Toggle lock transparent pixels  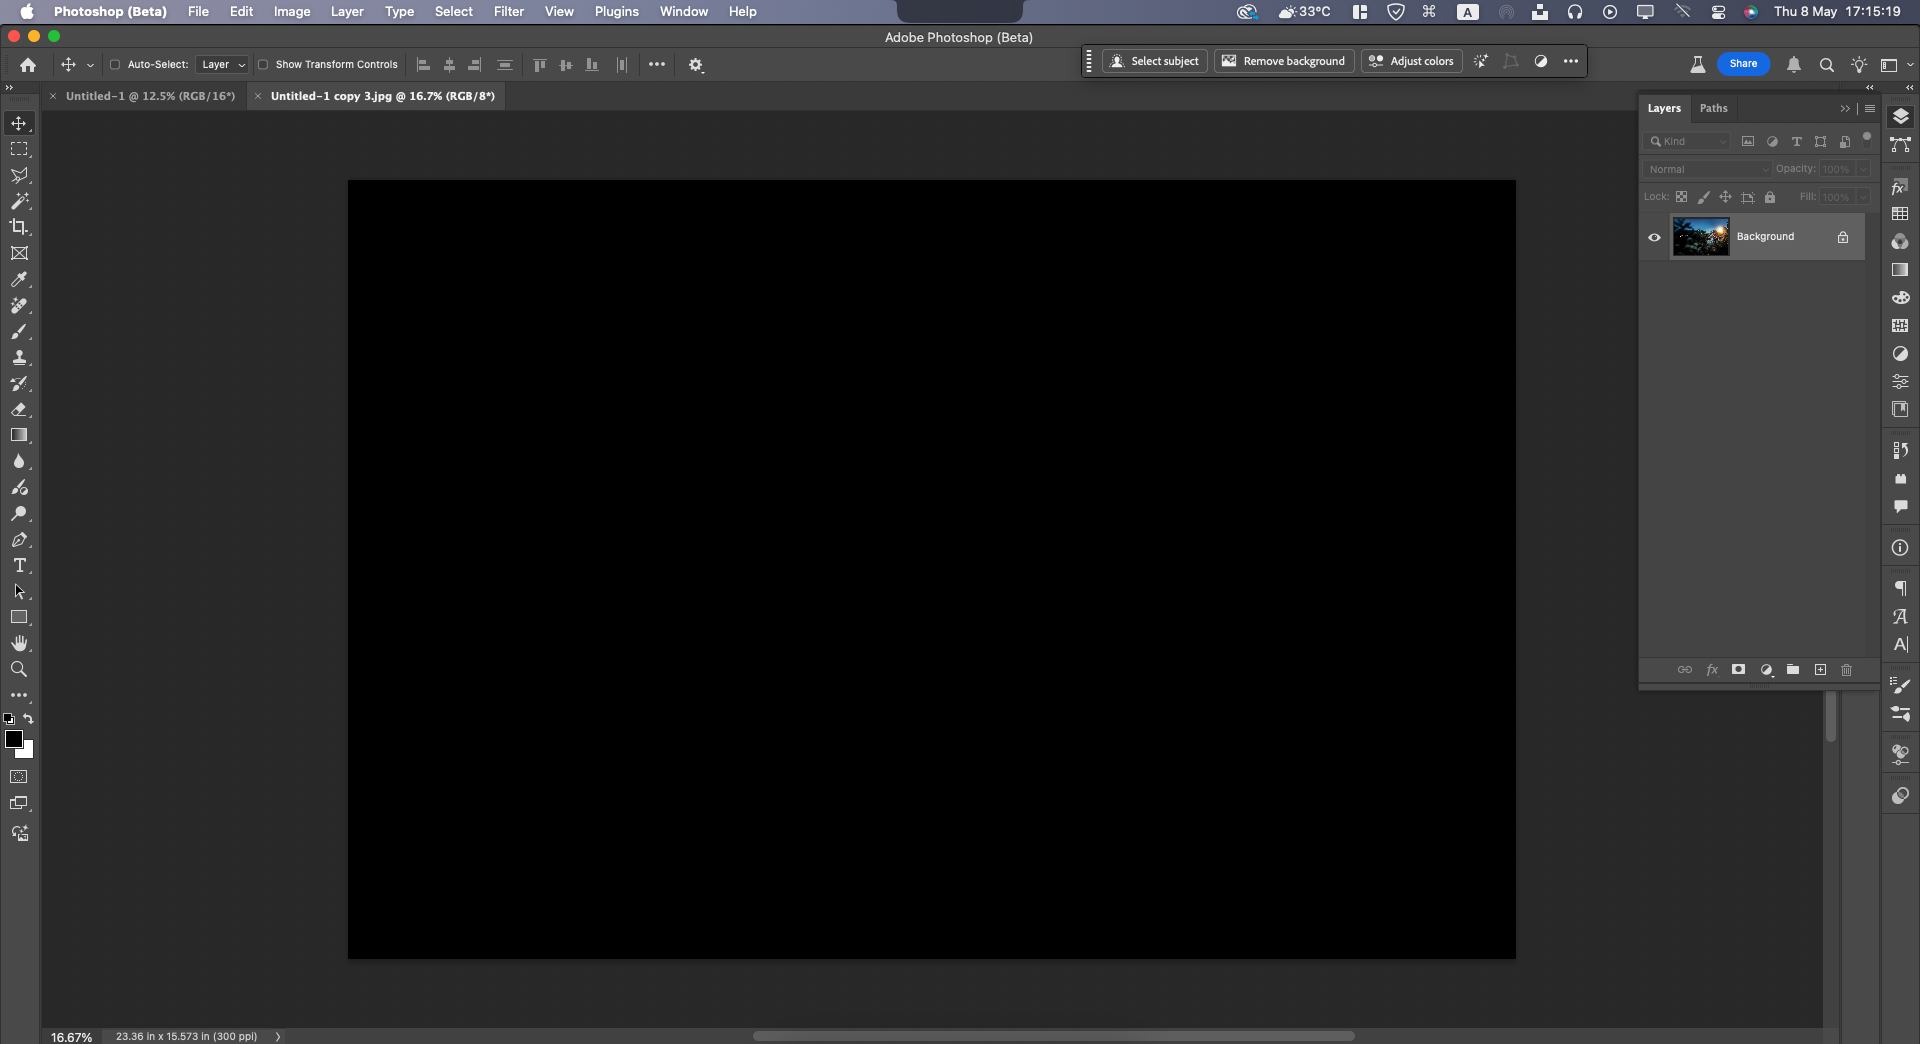point(1682,197)
